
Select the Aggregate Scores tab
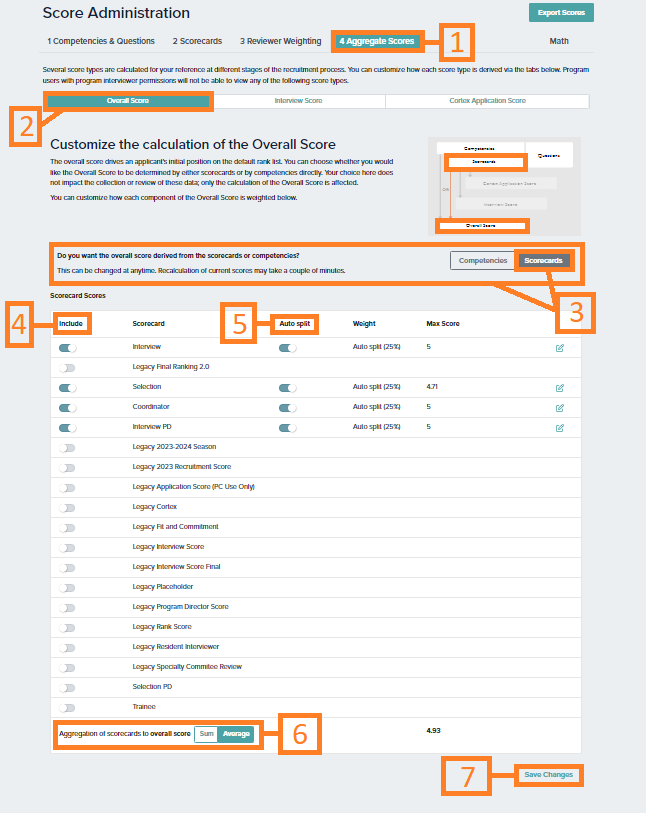pyautogui.click(x=377, y=41)
